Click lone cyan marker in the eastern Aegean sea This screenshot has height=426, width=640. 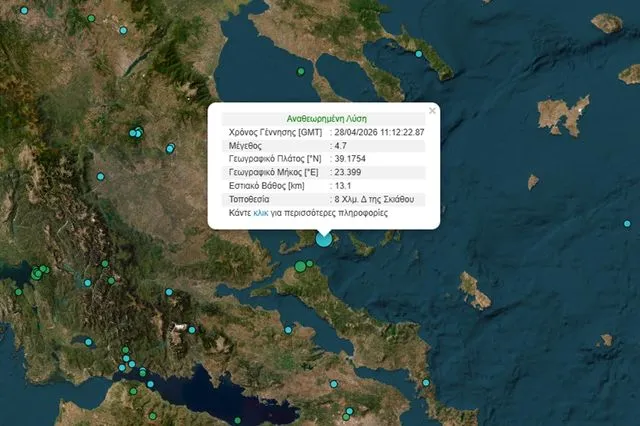point(627,224)
